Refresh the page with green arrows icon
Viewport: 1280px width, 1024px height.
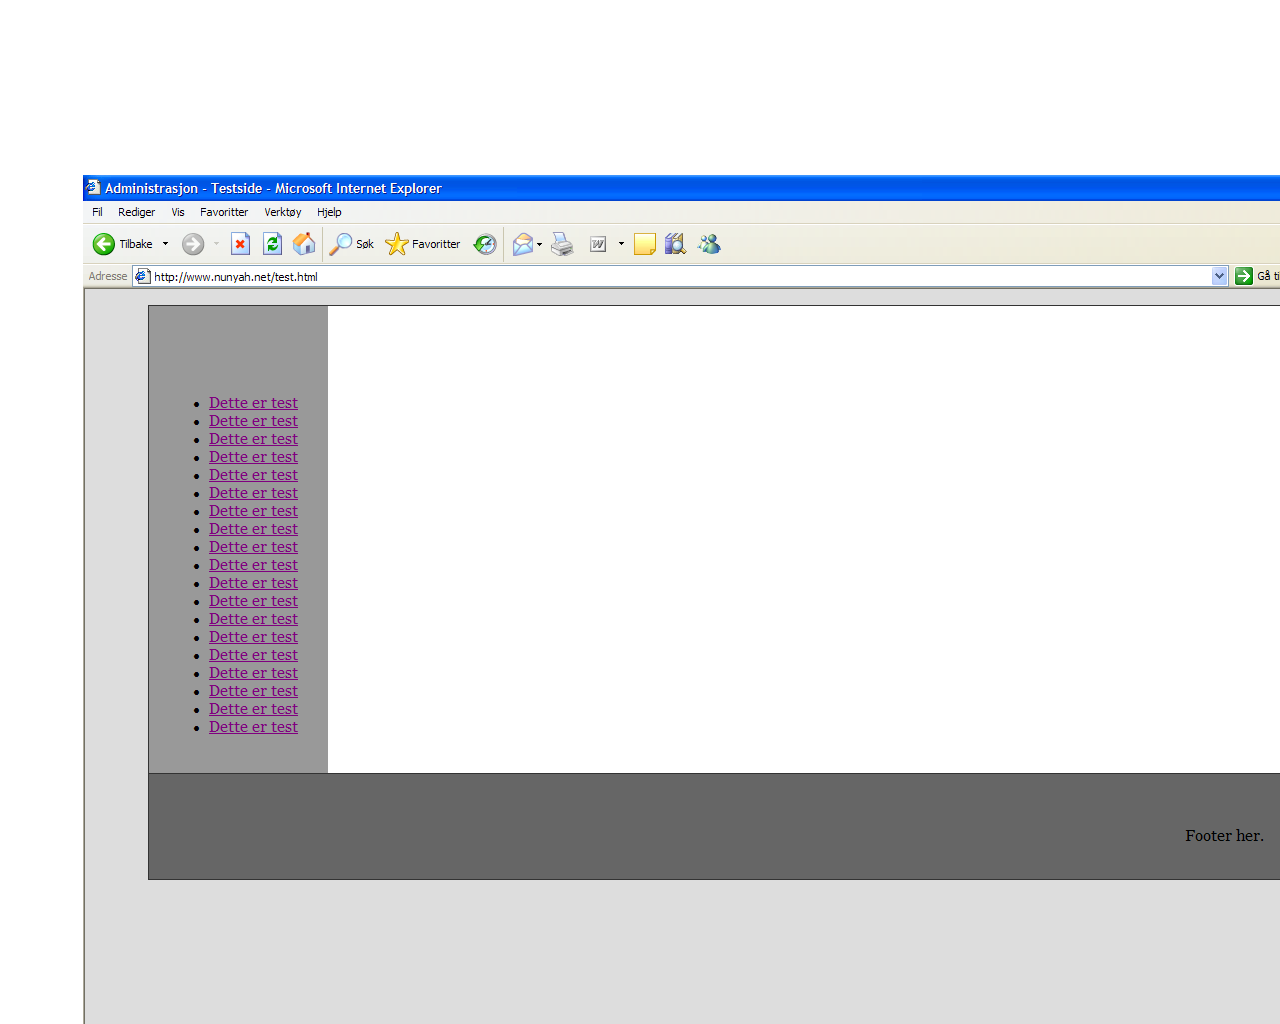pyautogui.click(x=272, y=244)
